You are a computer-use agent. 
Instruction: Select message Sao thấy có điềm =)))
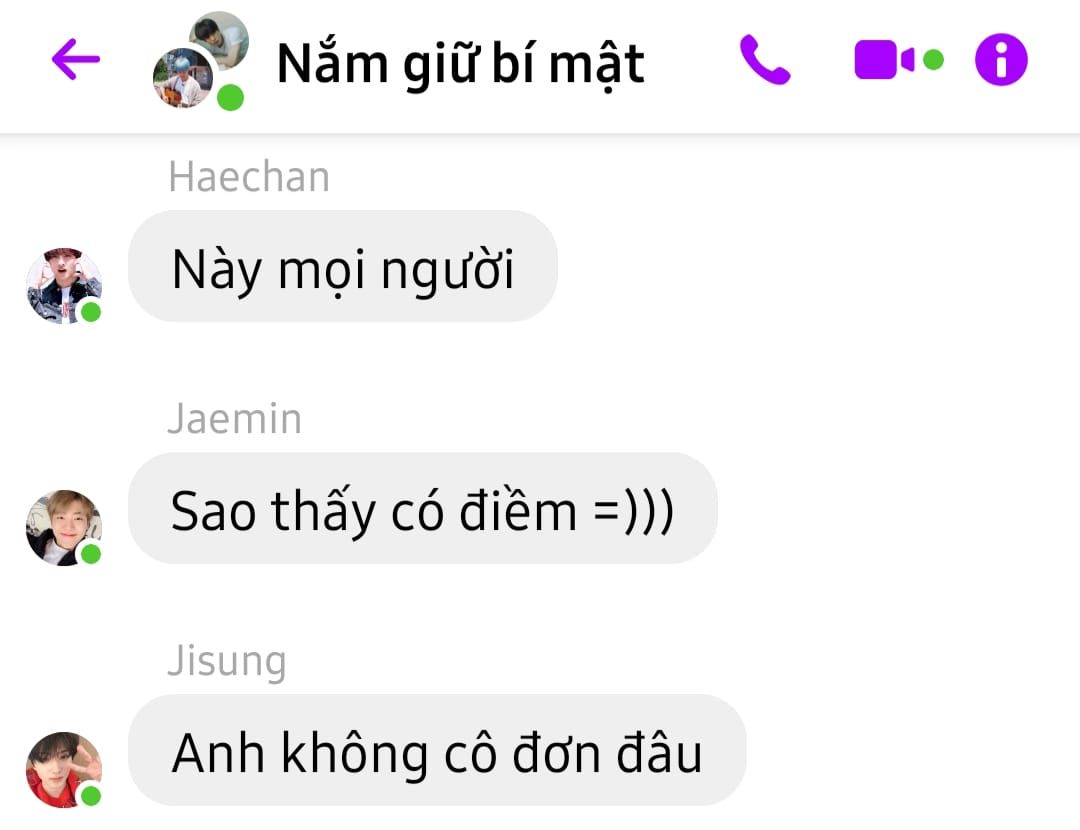[x=422, y=508]
